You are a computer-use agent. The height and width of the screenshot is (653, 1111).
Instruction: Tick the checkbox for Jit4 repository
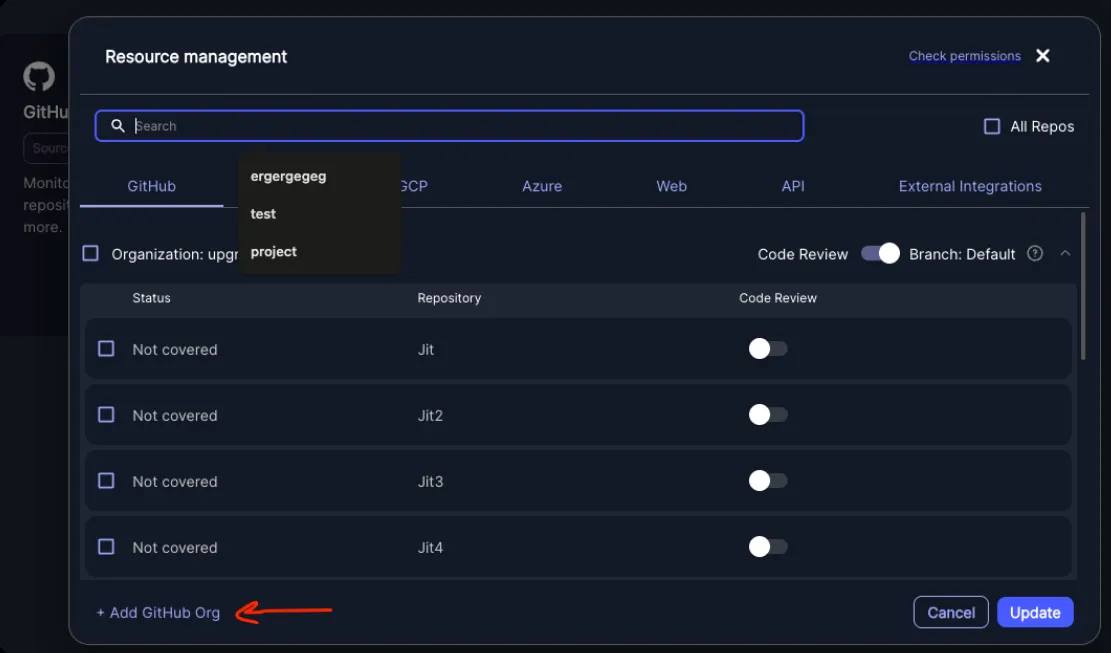(106, 547)
